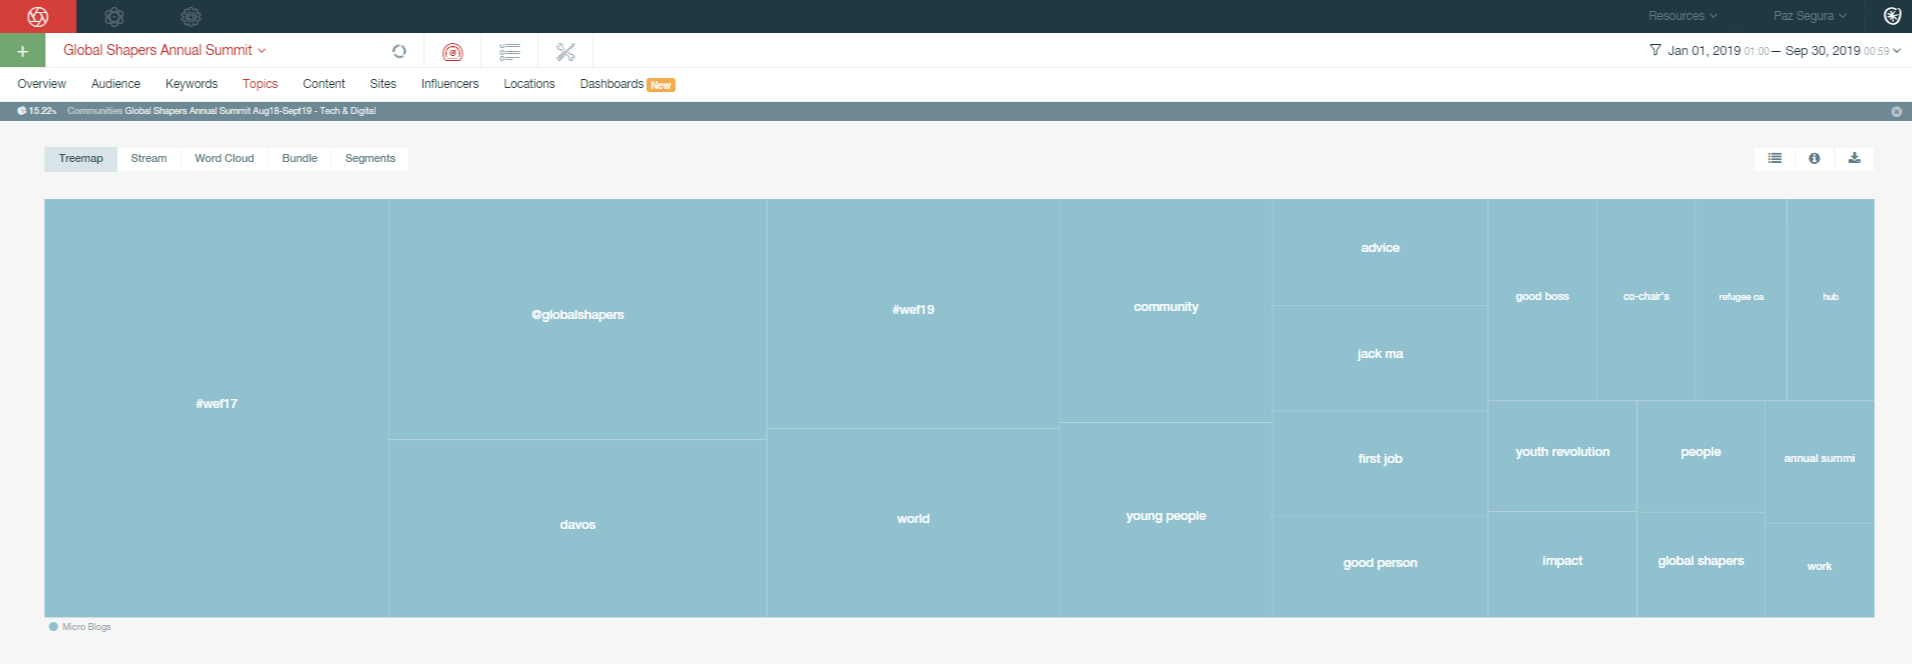
Task: Switch to Stream view
Action: pos(148,158)
